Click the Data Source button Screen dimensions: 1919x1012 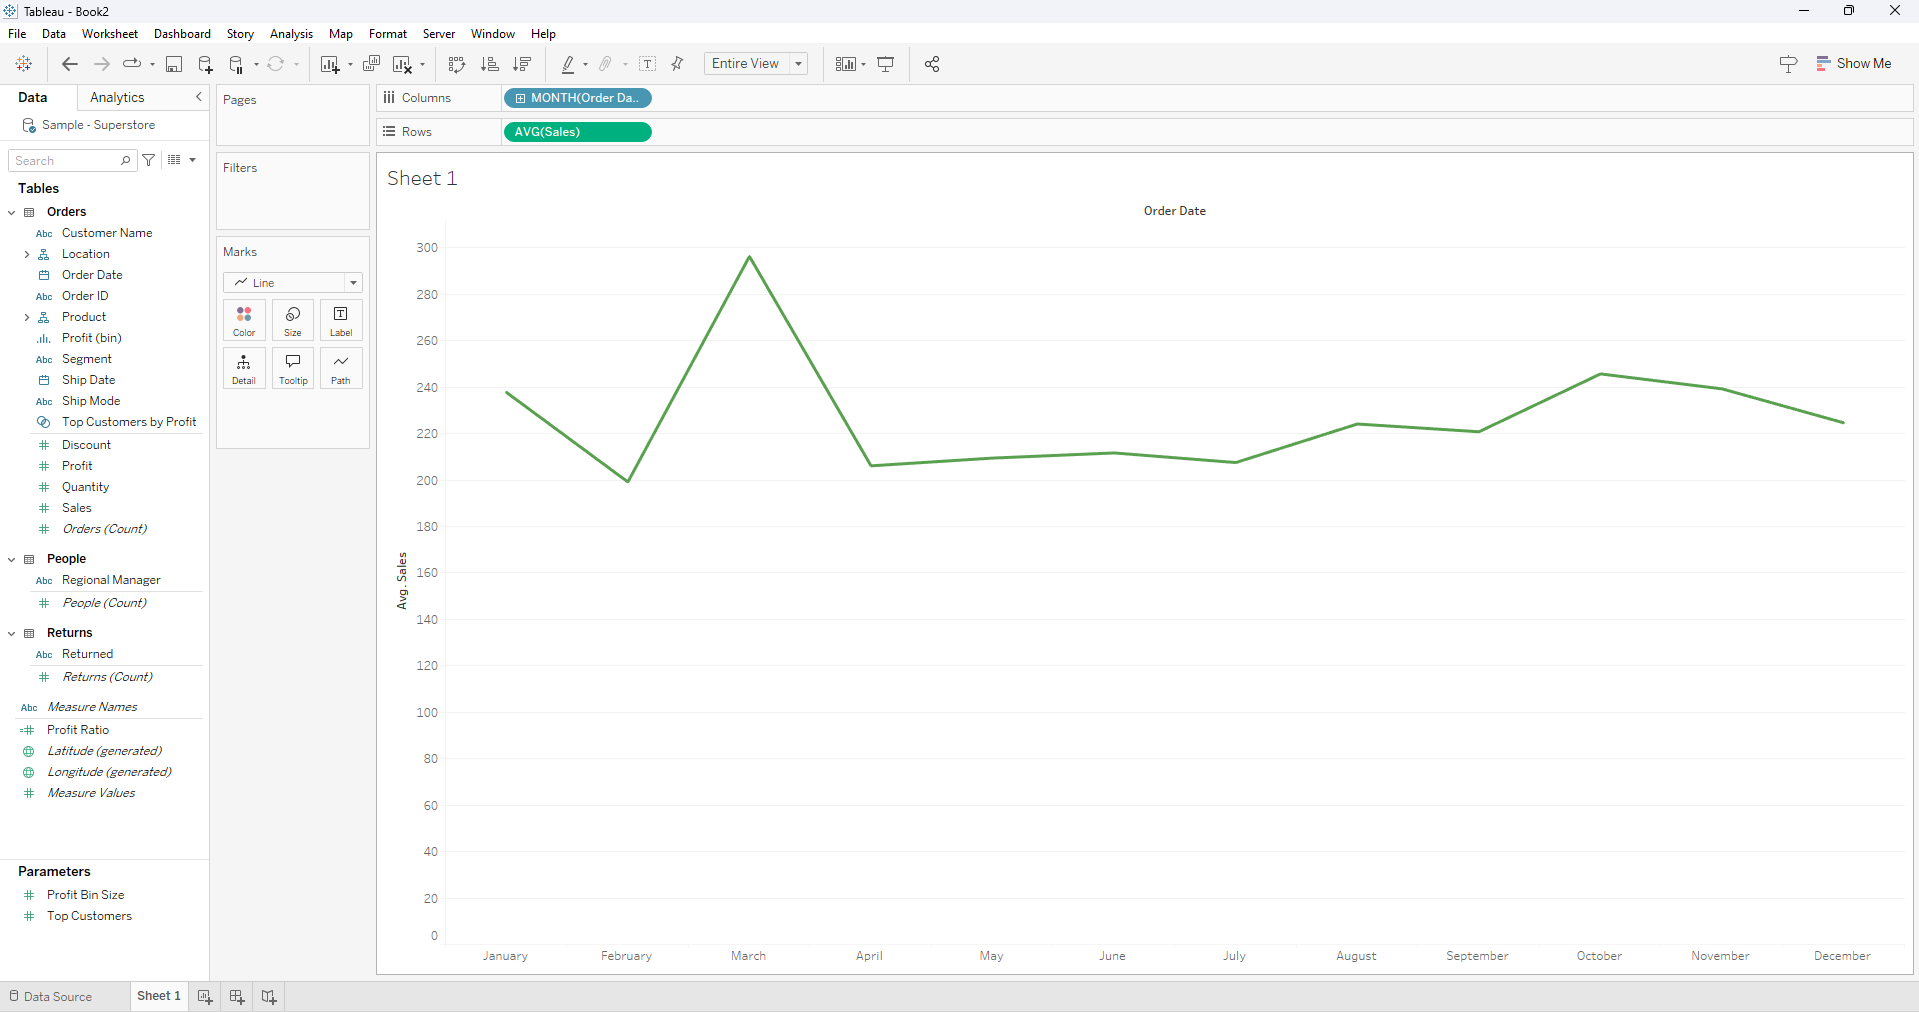51,997
